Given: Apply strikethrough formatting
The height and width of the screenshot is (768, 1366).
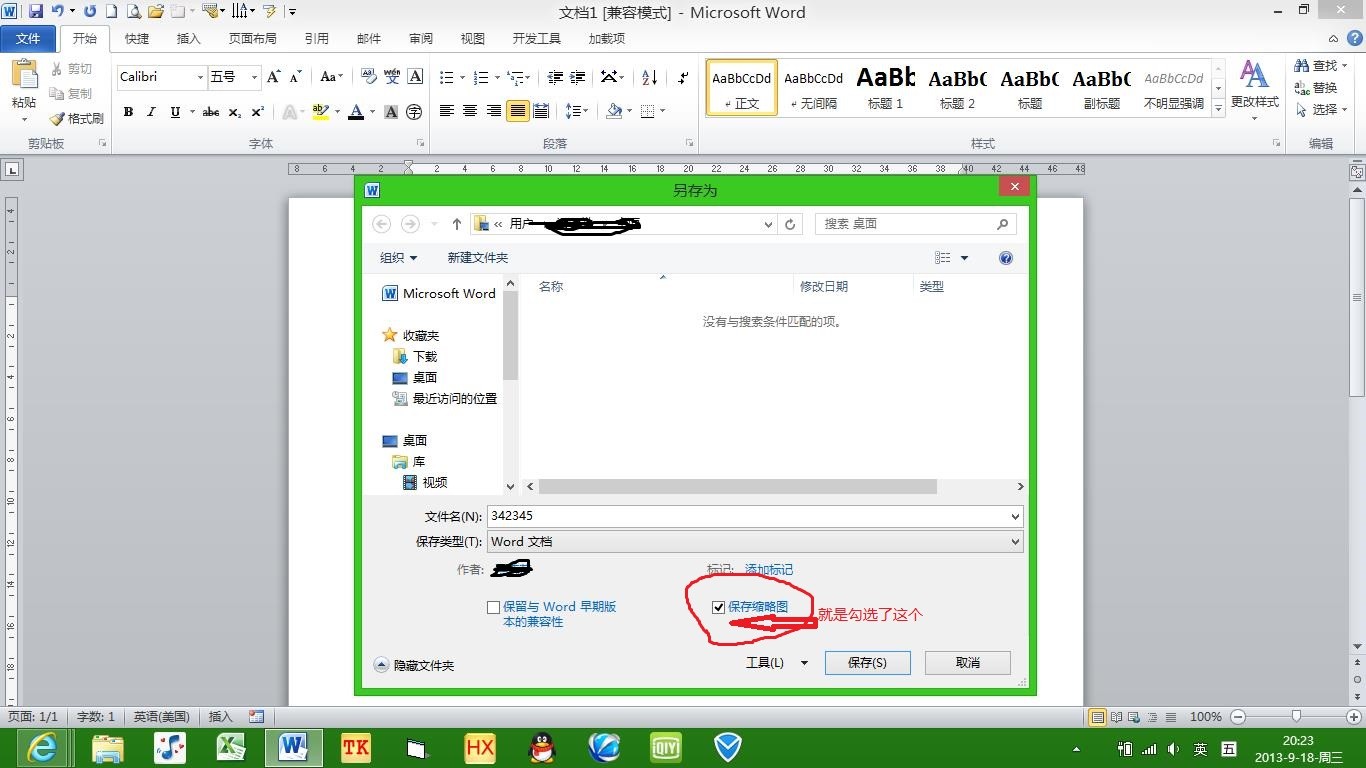Looking at the screenshot, I should click(210, 112).
